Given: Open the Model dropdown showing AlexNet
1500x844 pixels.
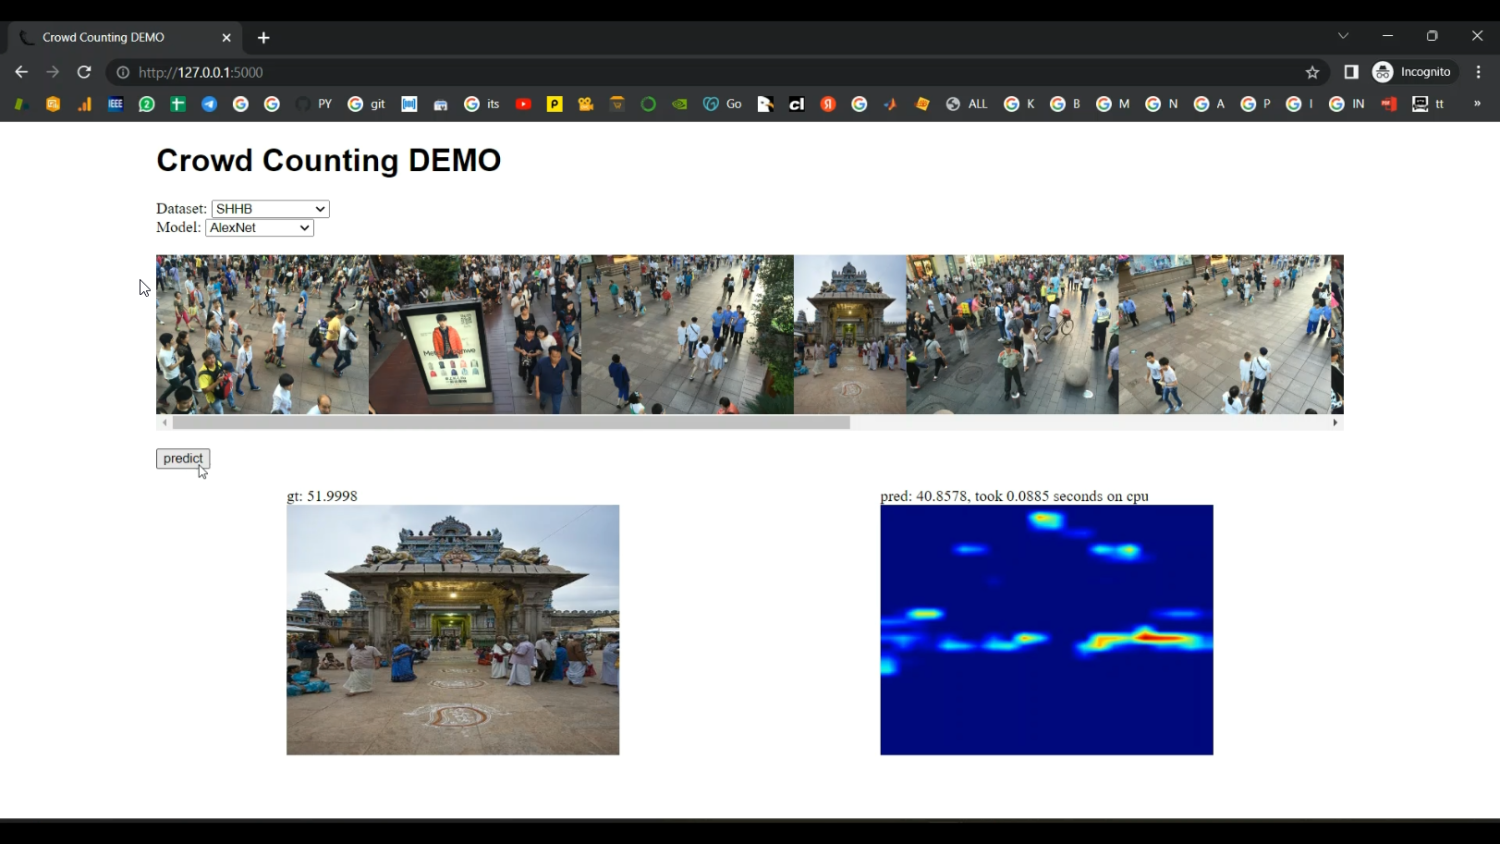Looking at the screenshot, I should [259, 228].
